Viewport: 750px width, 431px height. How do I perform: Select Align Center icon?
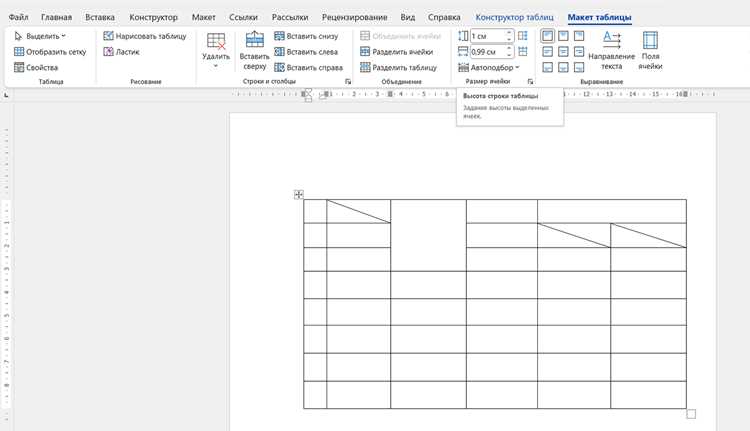(x=563, y=52)
